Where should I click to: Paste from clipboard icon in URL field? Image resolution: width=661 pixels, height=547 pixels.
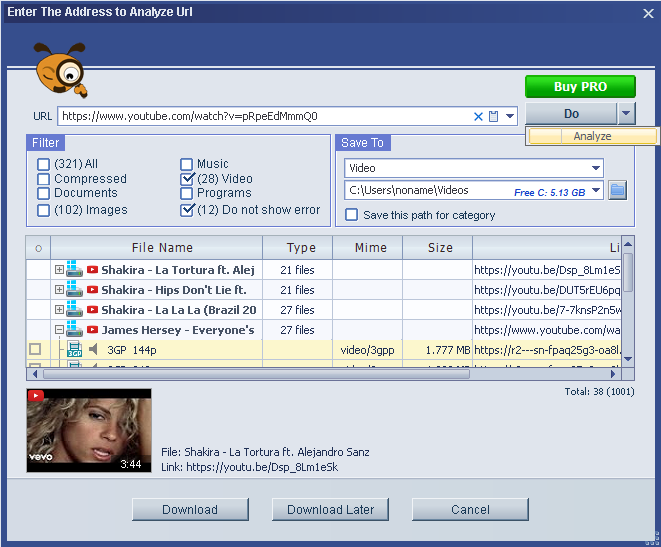point(493,116)
